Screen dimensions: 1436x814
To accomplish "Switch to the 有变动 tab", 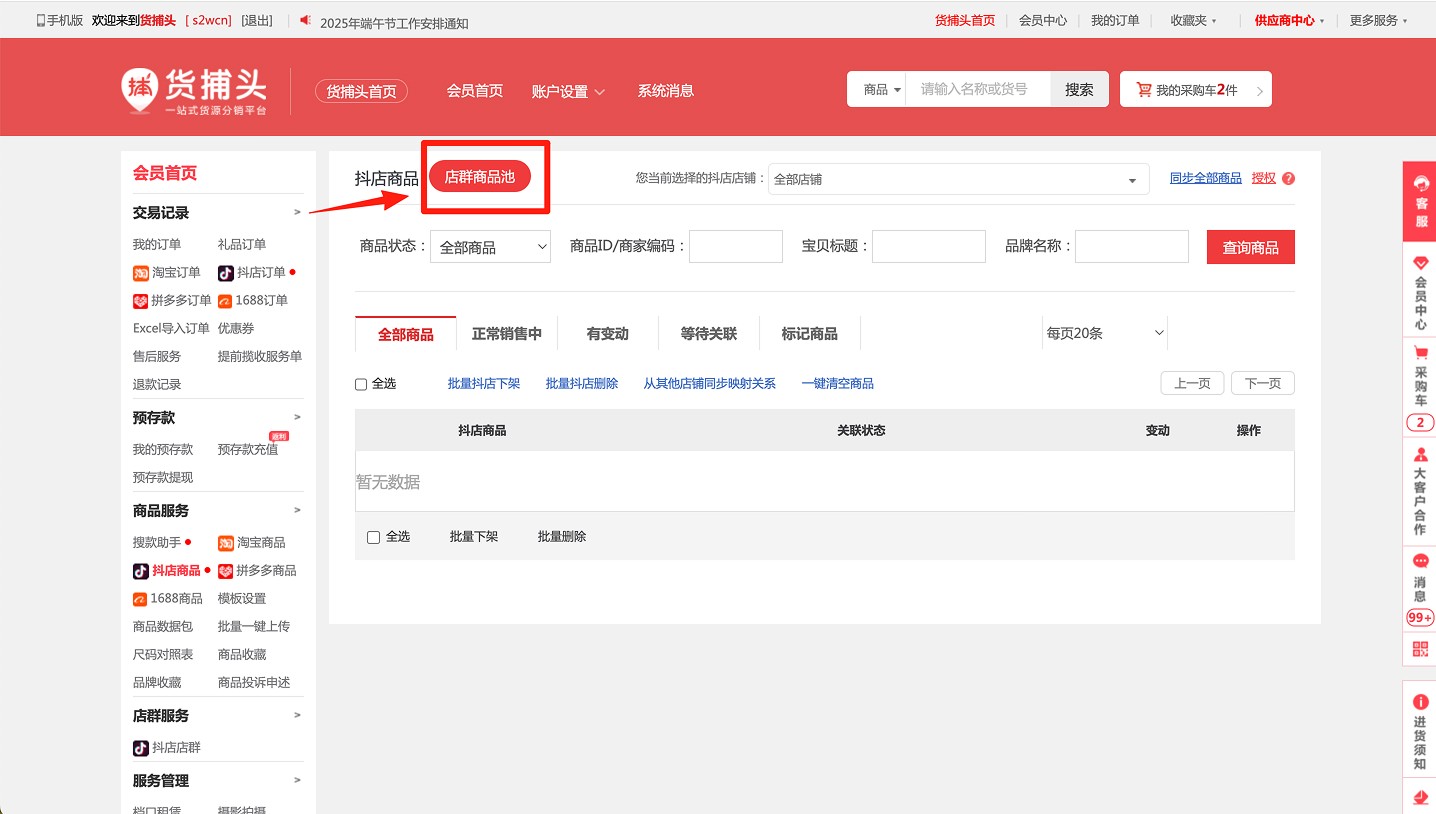I will [x=608, y=334].
